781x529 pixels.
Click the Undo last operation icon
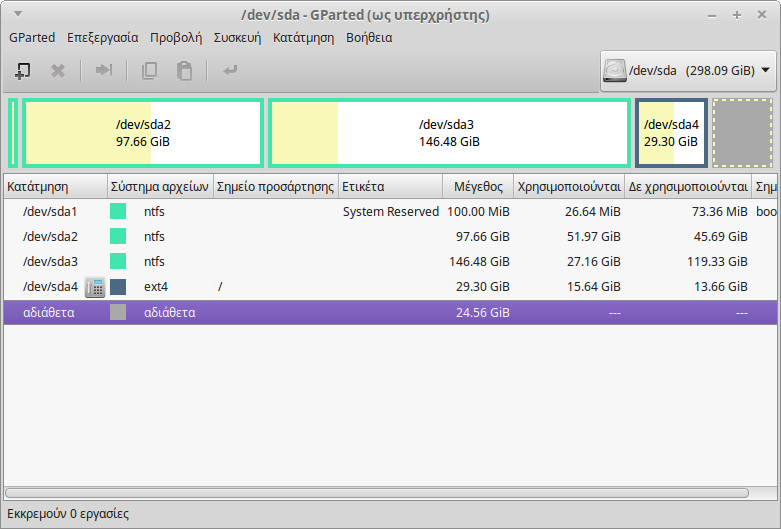point(230,70)
